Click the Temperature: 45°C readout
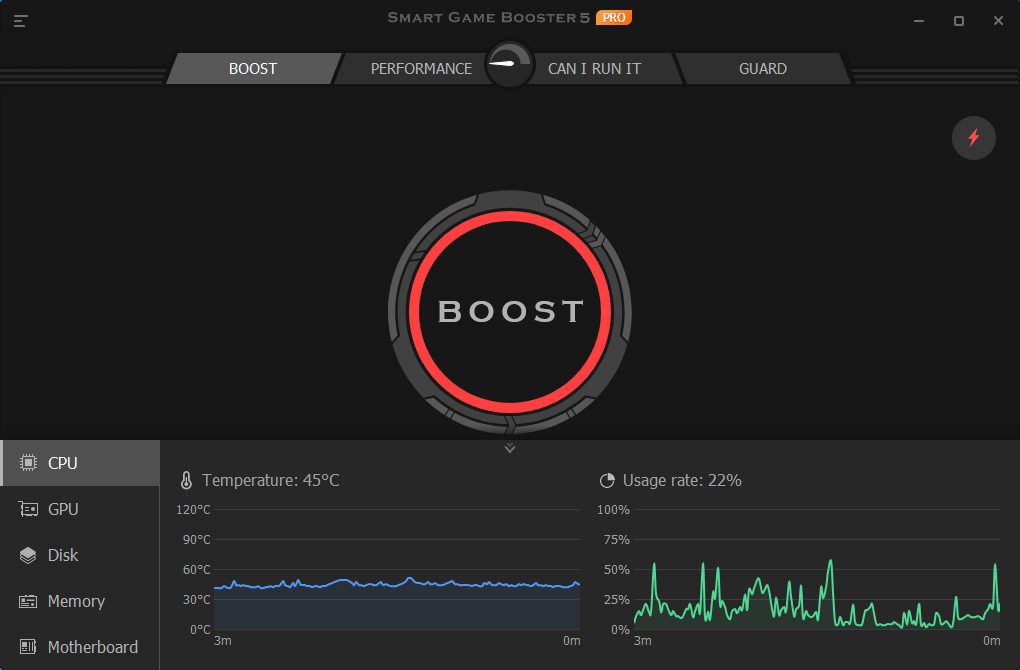The height and width of the screenshot is (670, 1020). tap(268, 480)
